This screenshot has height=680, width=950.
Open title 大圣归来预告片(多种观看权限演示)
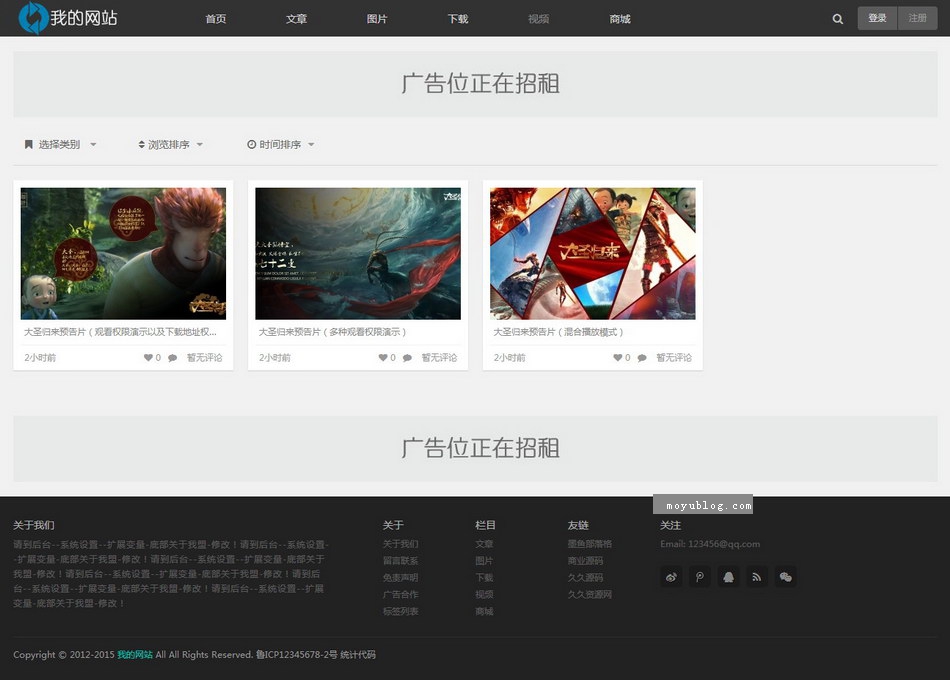pos(332,332)
